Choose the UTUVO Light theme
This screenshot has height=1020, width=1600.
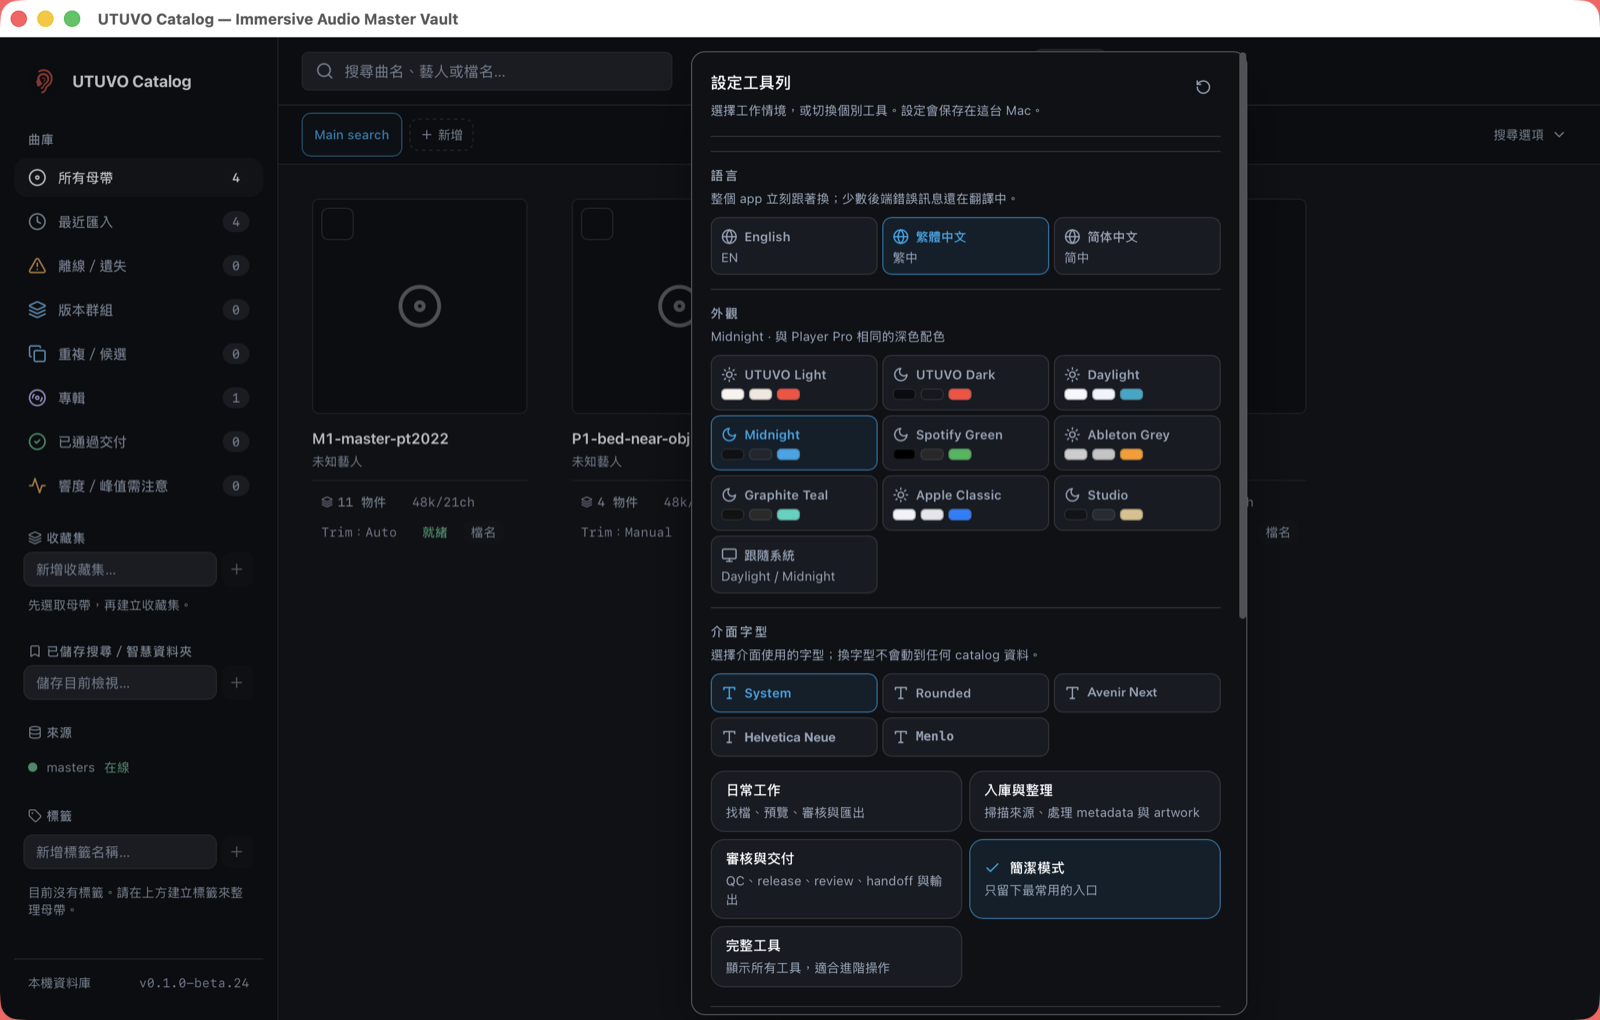pos(794,383)
